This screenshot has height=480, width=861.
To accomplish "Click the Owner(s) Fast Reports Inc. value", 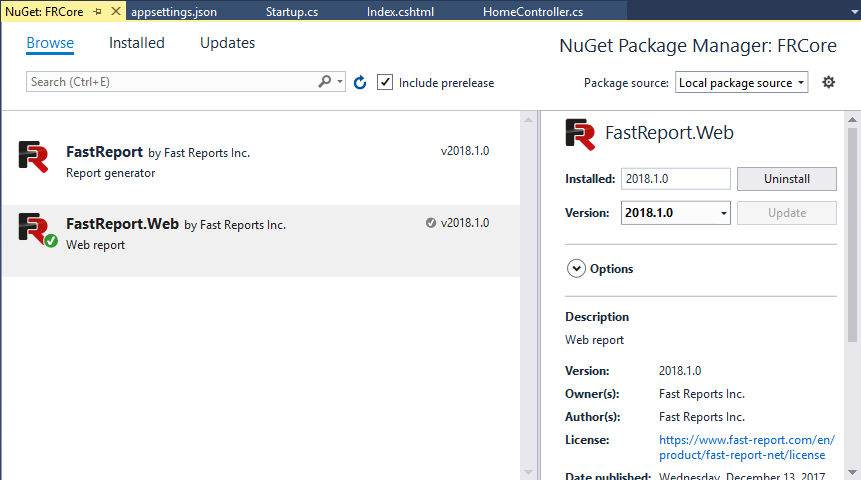I will pos(702,394).
